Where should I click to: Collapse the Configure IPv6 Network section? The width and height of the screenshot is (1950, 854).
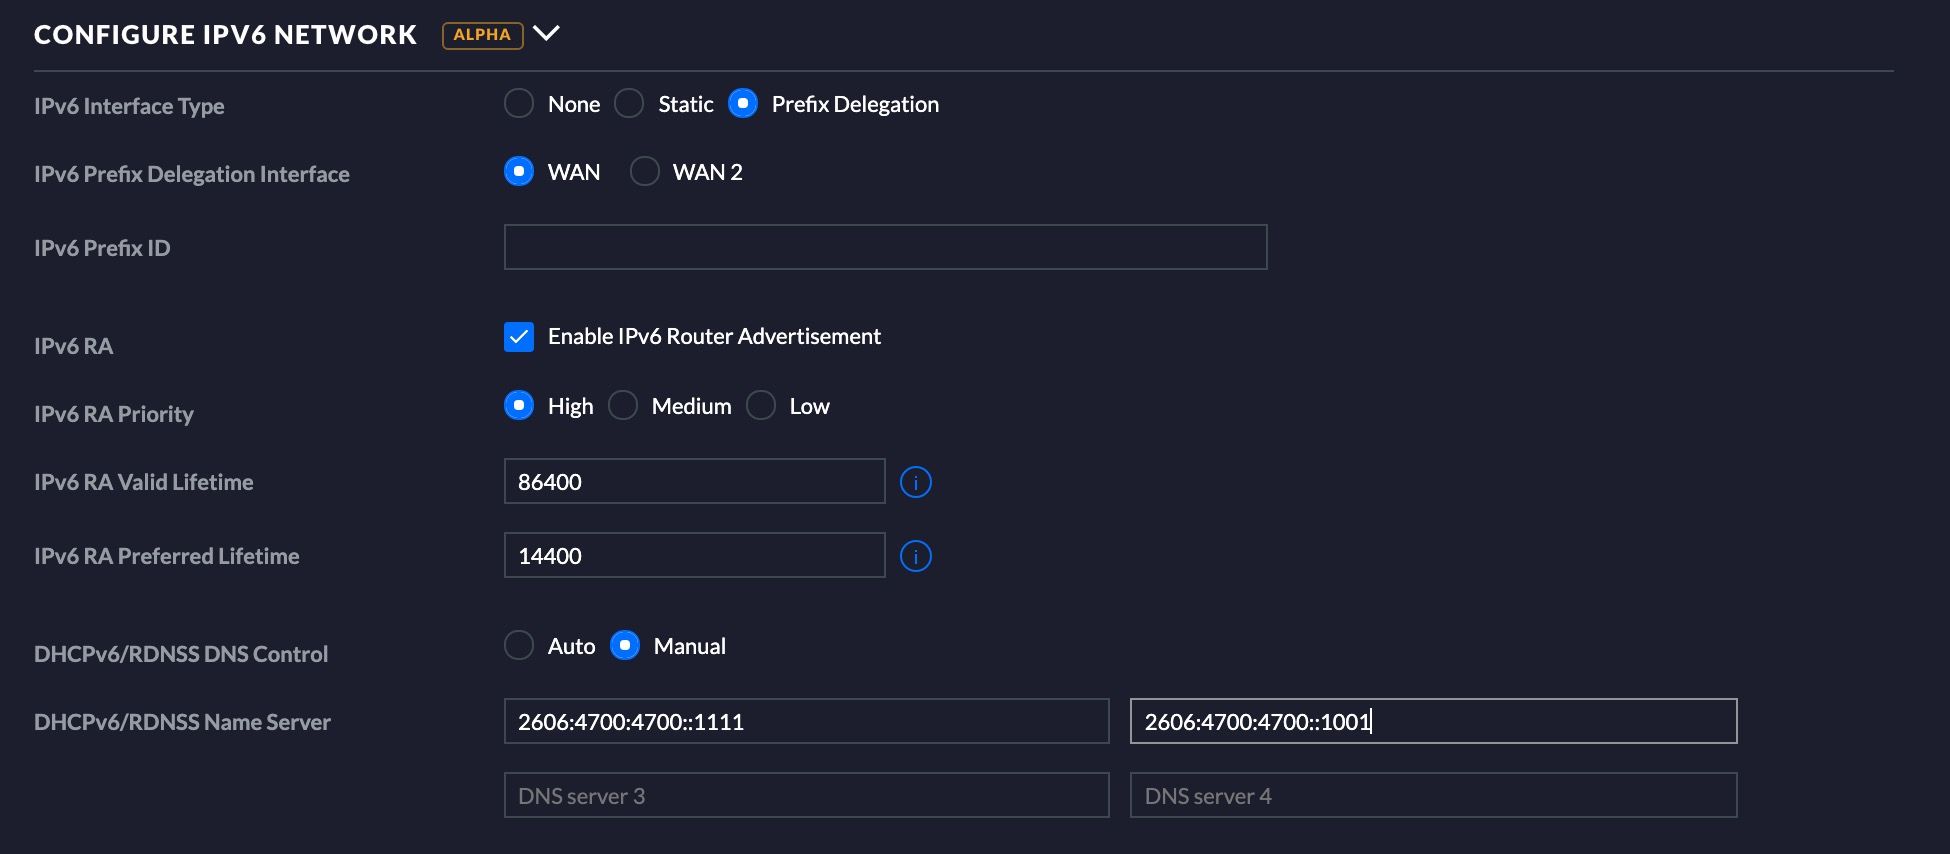[x=546, y=33]
